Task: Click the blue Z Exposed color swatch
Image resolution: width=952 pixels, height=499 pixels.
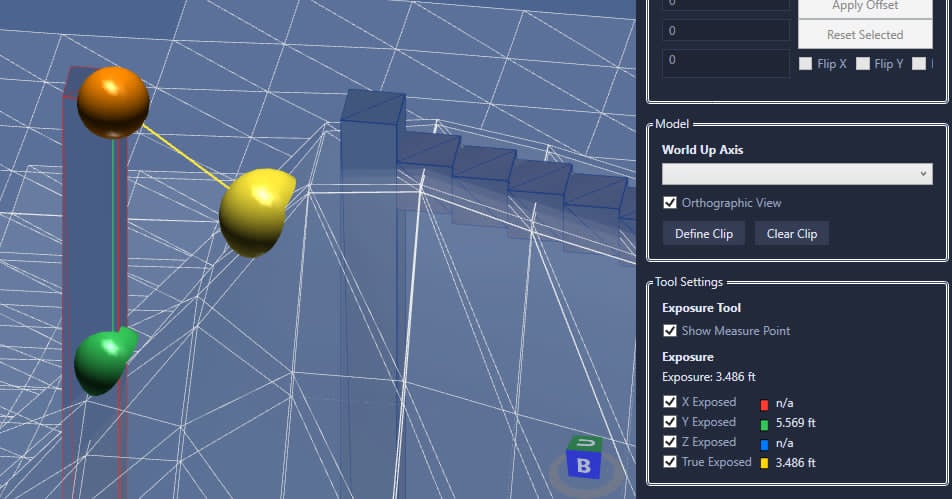Action: click(x=764, y=444)
